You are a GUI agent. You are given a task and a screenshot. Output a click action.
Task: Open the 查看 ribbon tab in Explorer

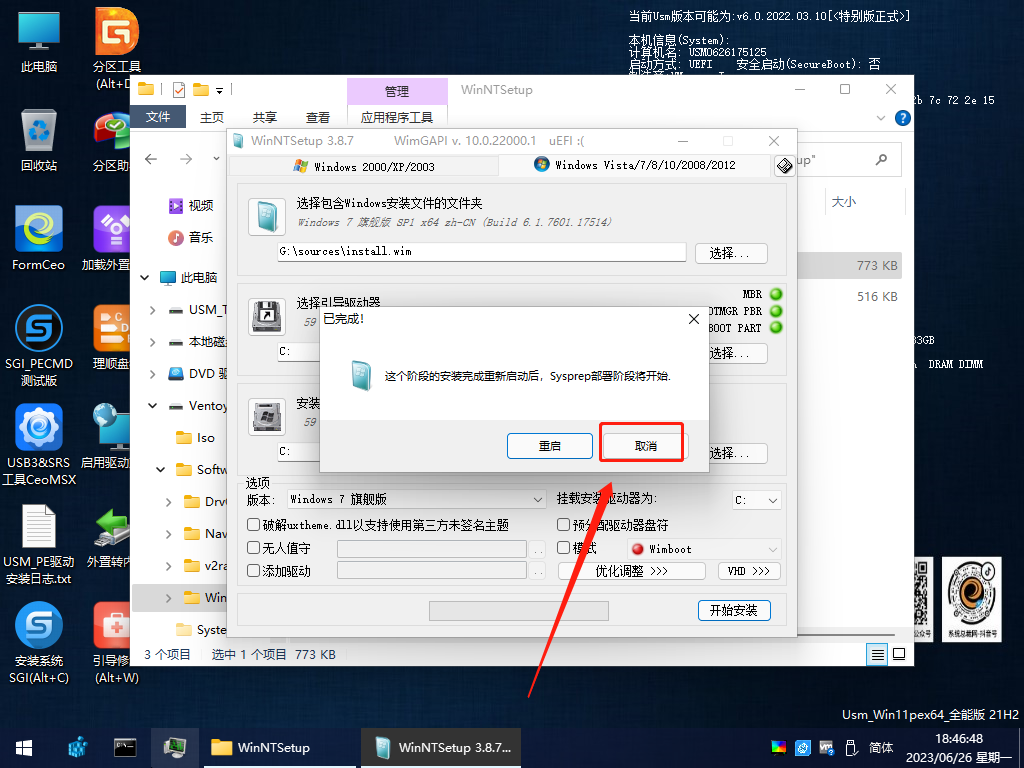(317, 118)
